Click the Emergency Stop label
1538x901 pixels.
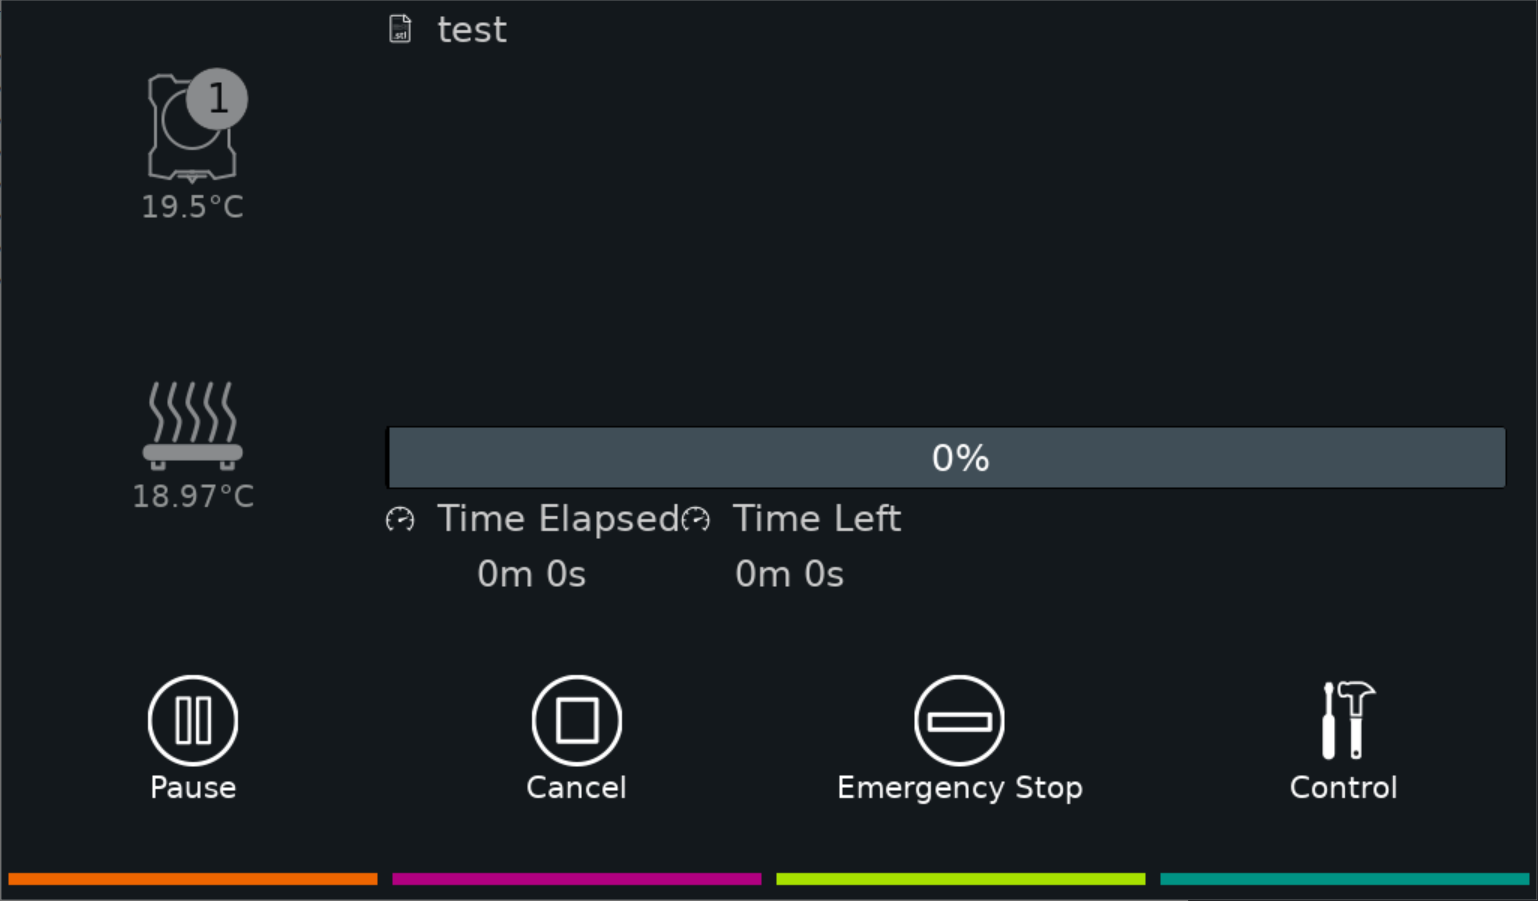coord(960,789)
